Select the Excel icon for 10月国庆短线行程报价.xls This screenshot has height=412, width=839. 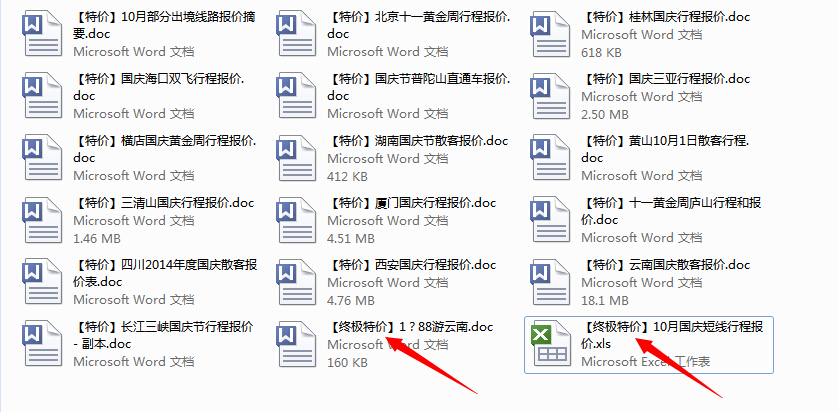[550, 344]
